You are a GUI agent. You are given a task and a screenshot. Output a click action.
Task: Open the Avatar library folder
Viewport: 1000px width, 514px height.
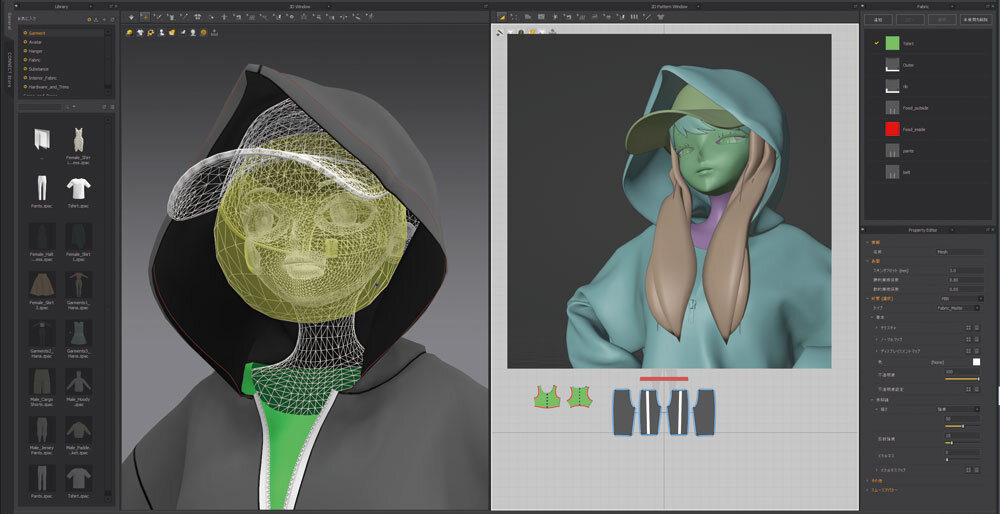click(x=36, y=42)
